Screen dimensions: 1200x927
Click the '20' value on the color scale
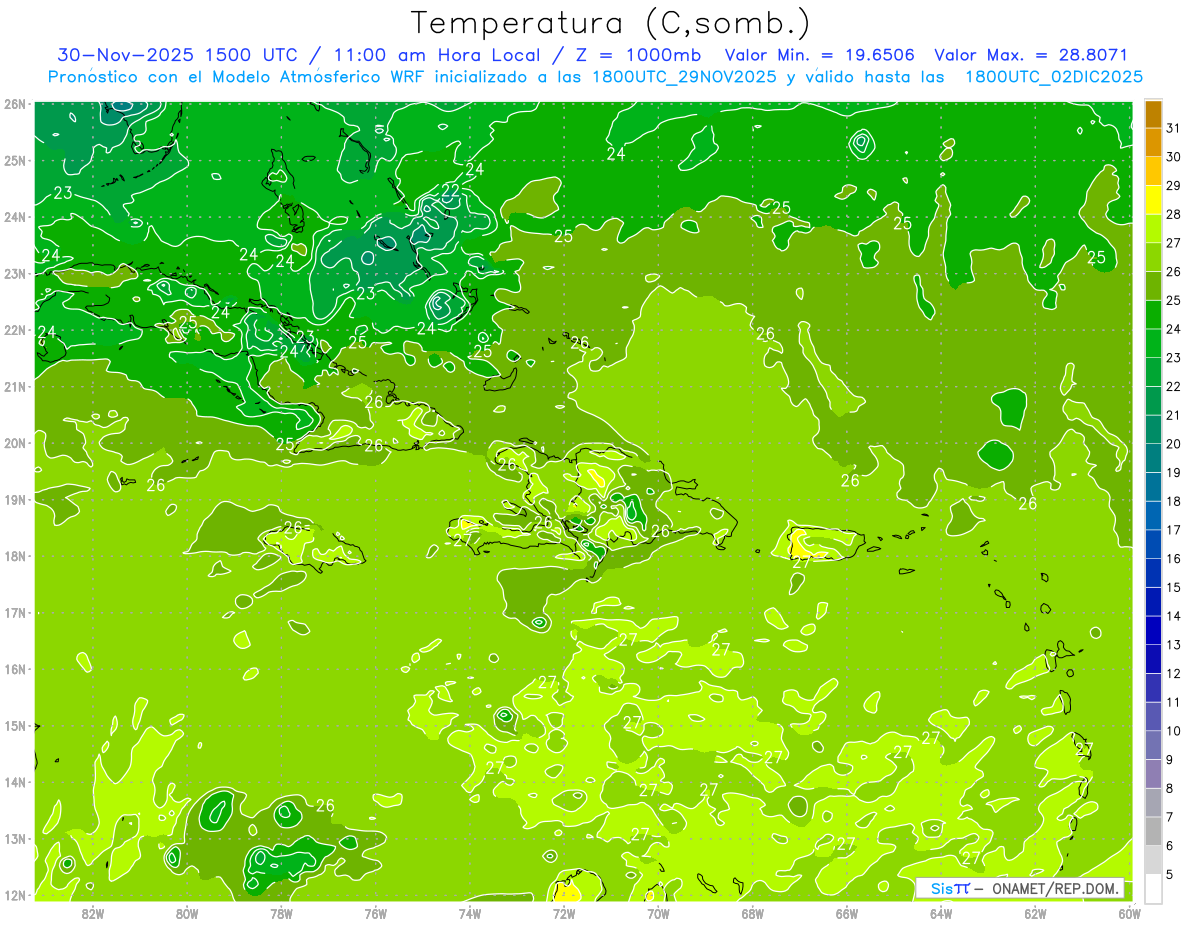[x=1174, y=444]
